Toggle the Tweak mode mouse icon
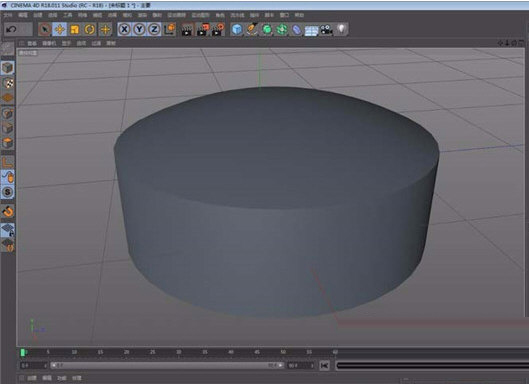Viewport: 529px width, 384px height. (x=7, y=177)
